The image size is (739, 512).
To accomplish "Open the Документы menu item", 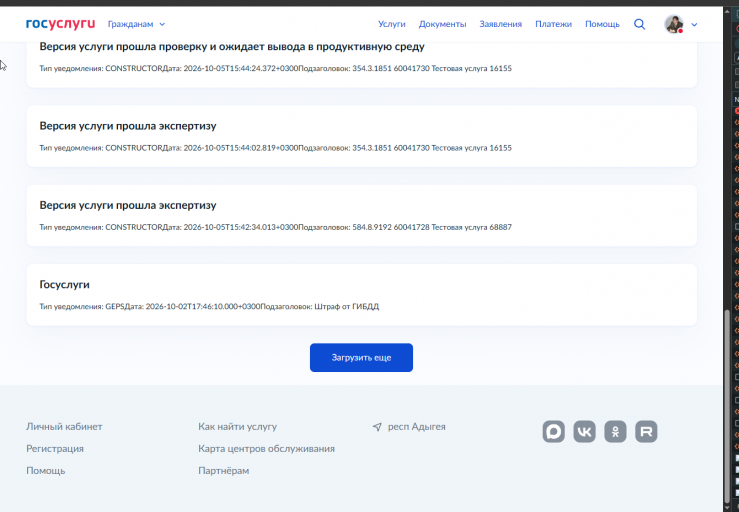I will [x=442, y=24].
